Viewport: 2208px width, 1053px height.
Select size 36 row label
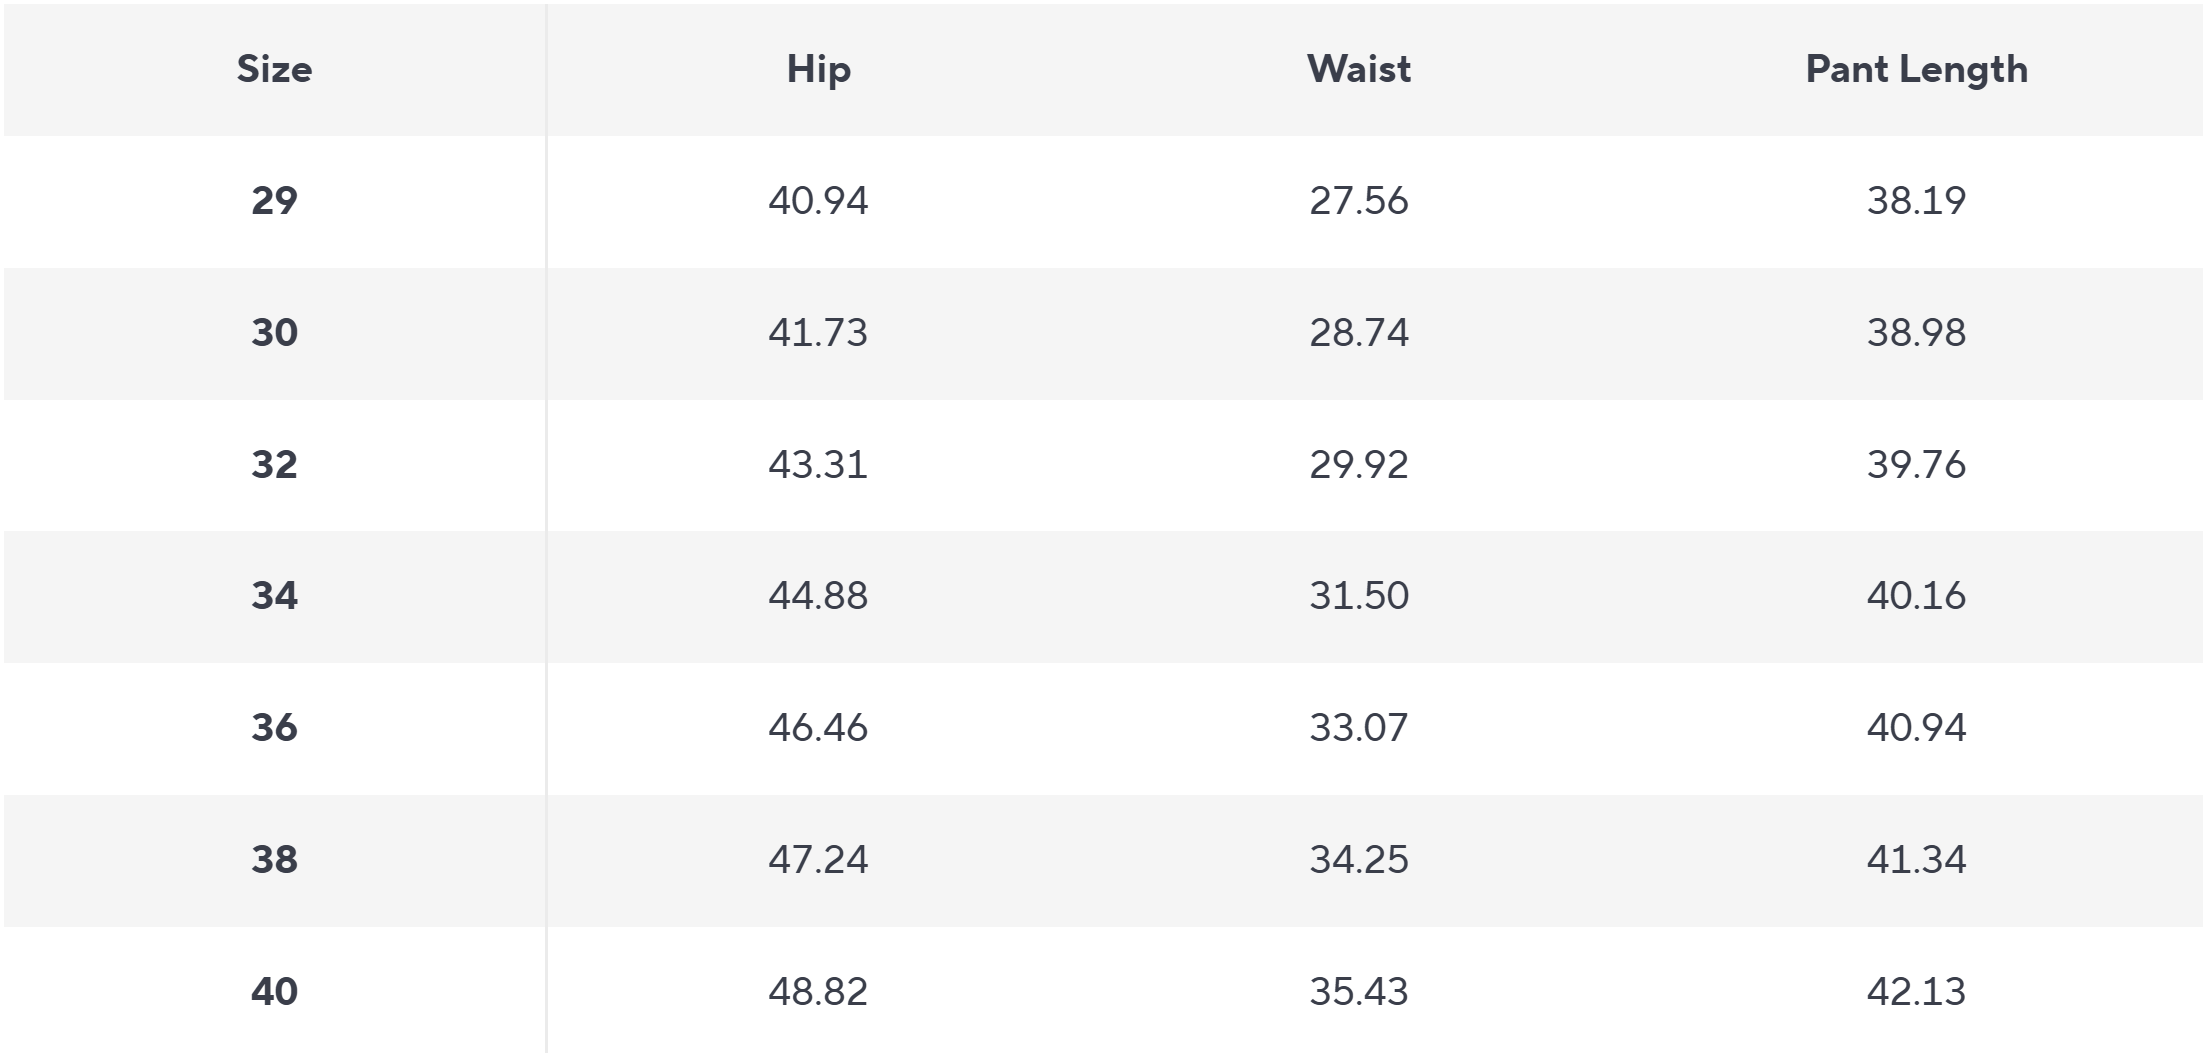tap(274, 728)
